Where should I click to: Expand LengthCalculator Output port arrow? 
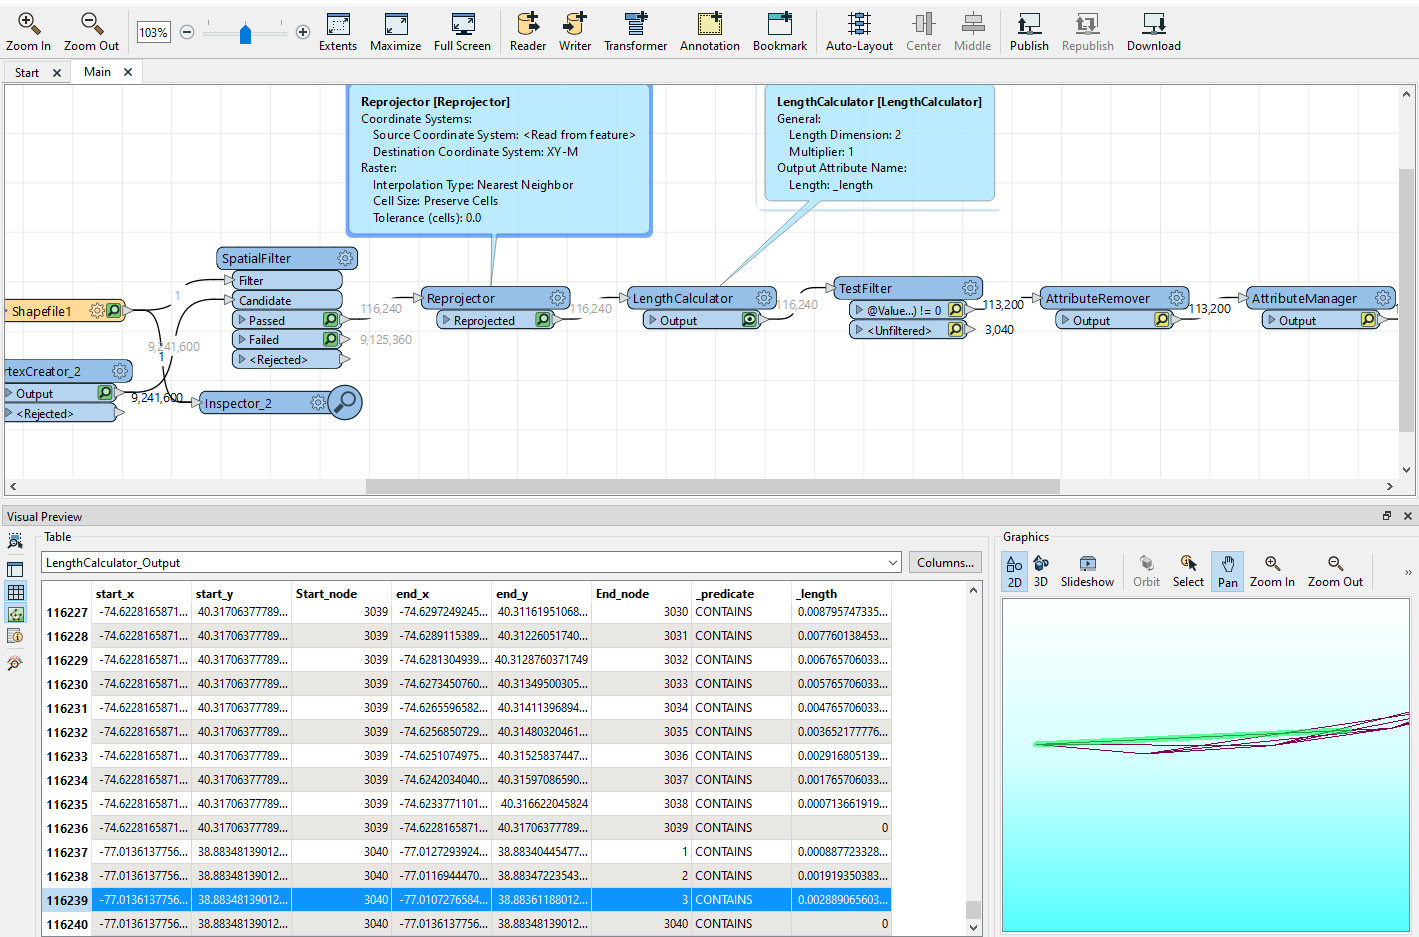click(653, 320)
